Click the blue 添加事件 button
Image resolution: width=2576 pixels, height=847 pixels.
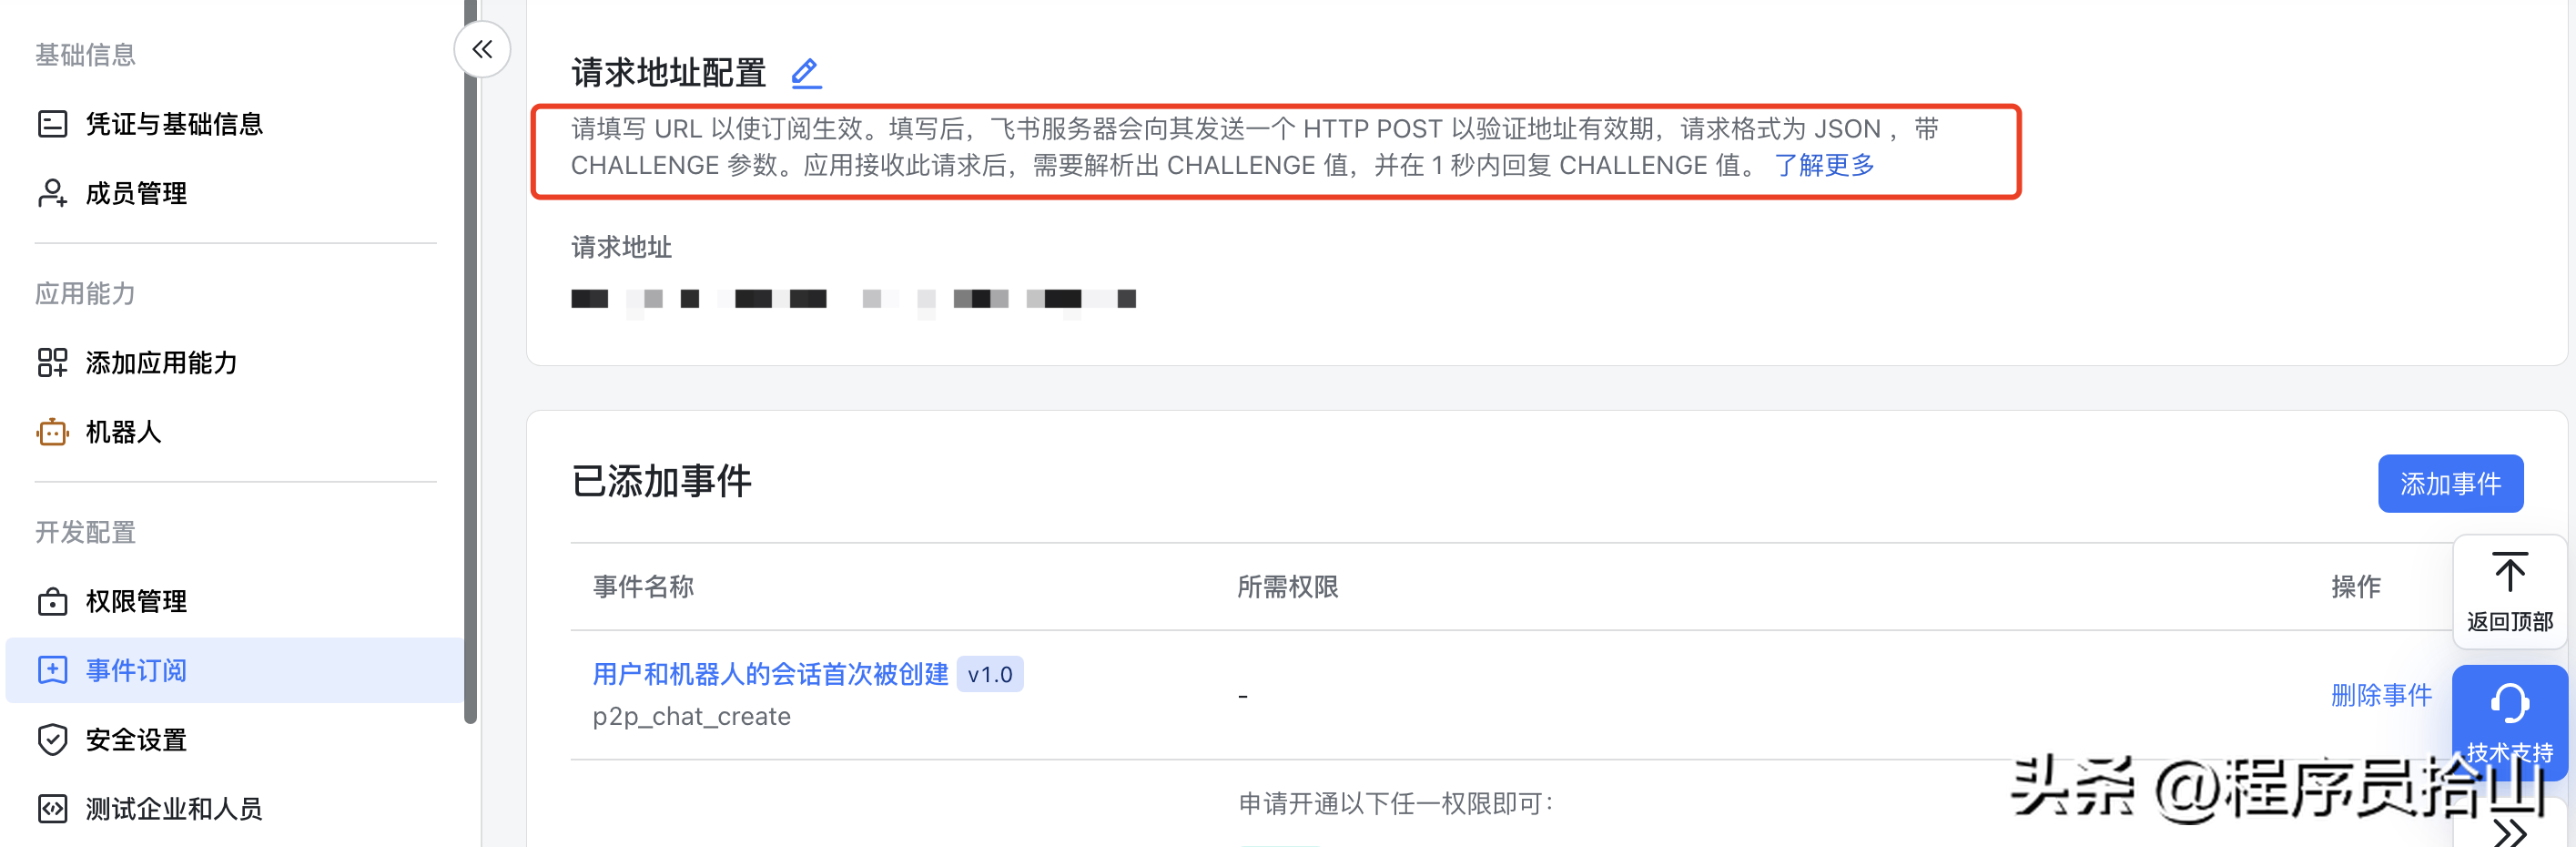pos(2451,483)
